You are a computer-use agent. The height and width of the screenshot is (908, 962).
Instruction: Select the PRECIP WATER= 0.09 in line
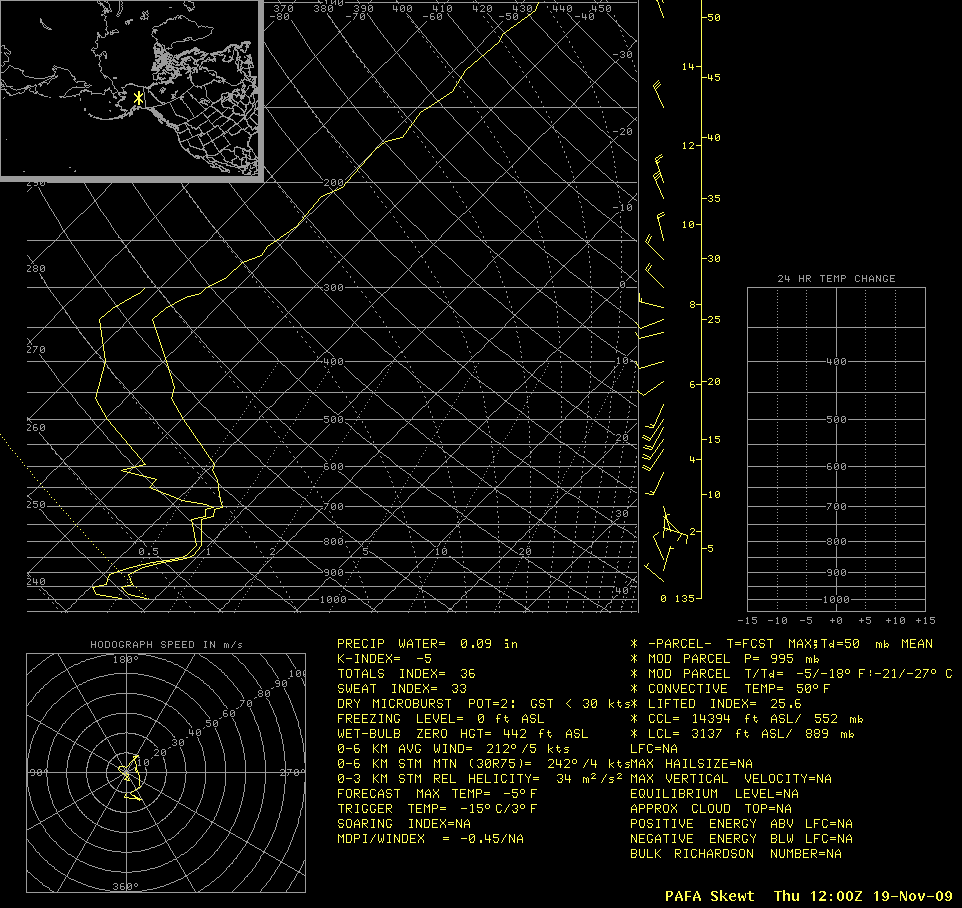[x=428, y=644]
